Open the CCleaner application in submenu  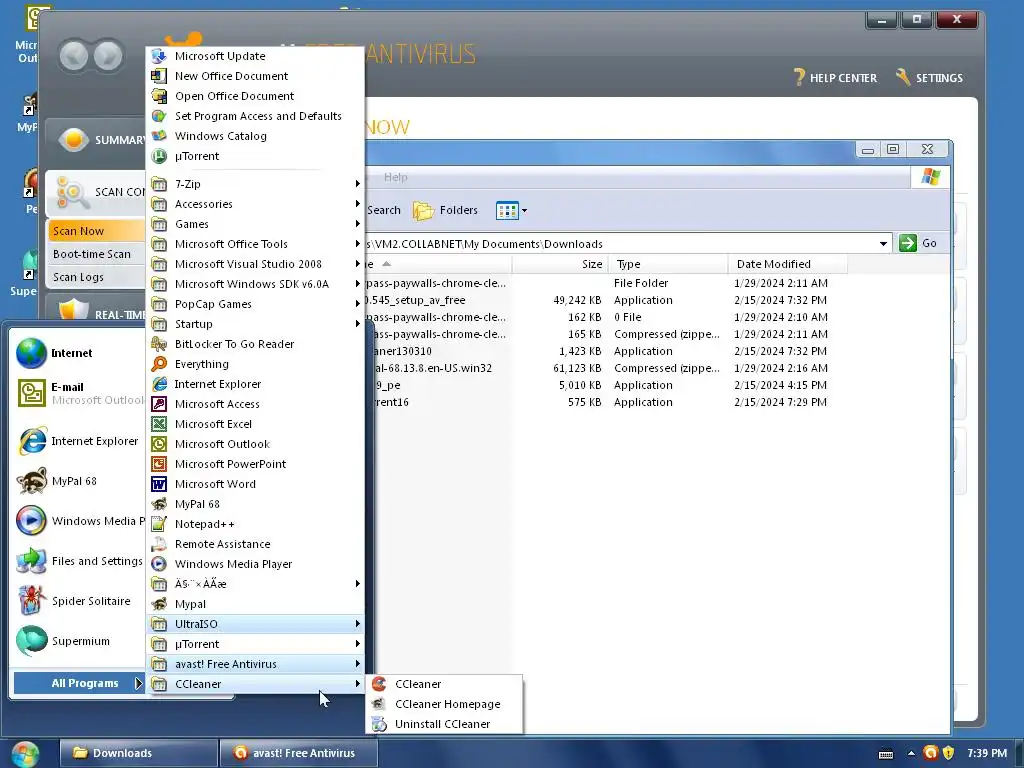pyautogui.click(x=444, y=684)
